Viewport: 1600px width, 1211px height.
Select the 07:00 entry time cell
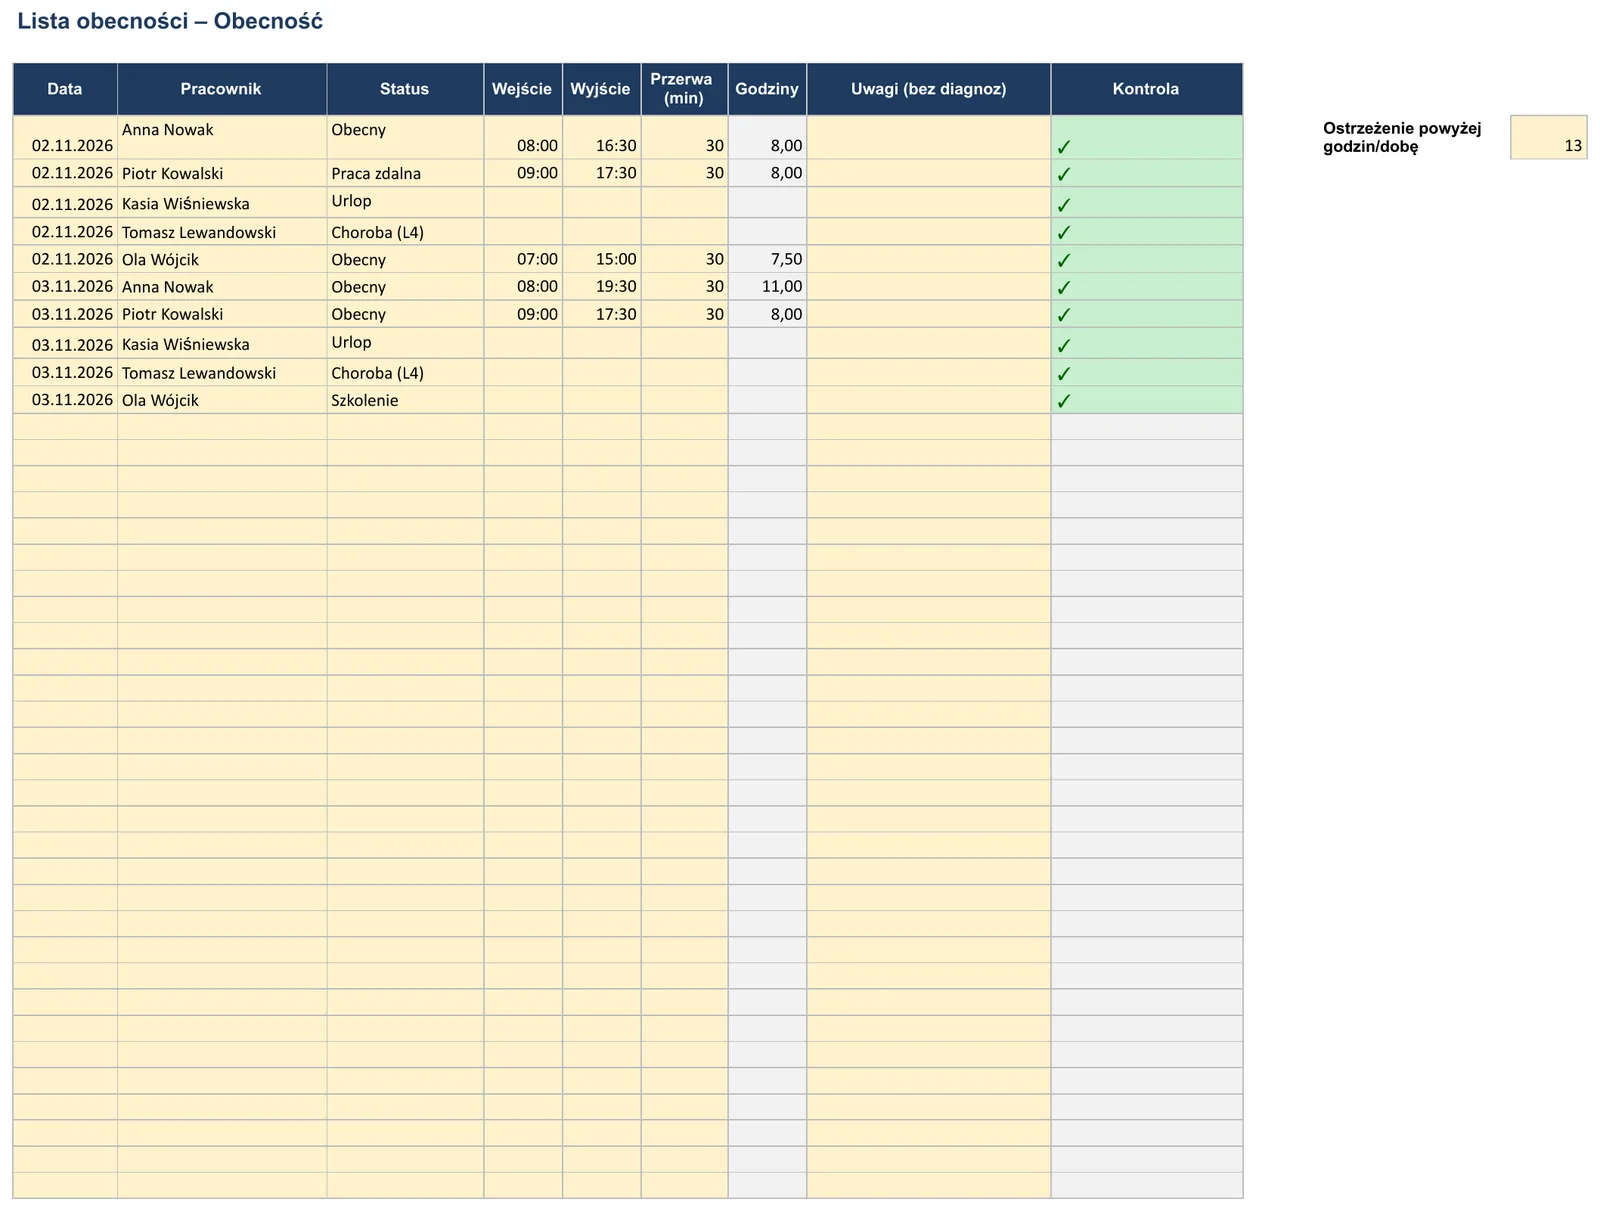pyautogui.click(x=522, y=259)
